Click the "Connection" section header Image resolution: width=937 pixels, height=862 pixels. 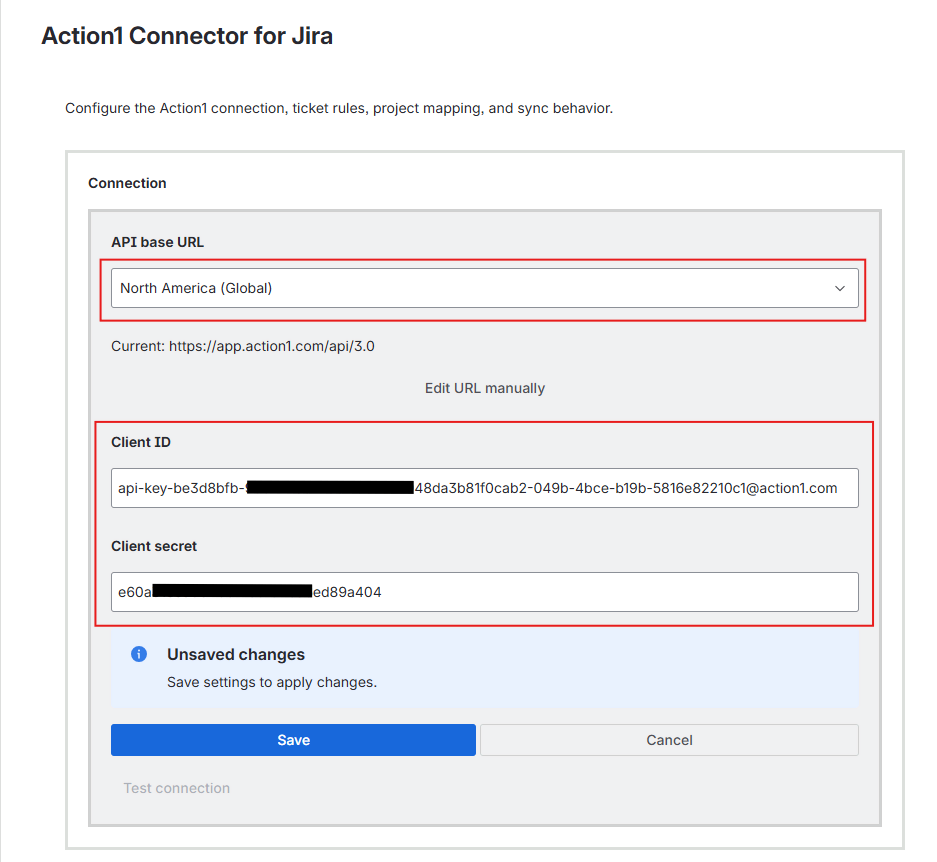click(127, 183)
